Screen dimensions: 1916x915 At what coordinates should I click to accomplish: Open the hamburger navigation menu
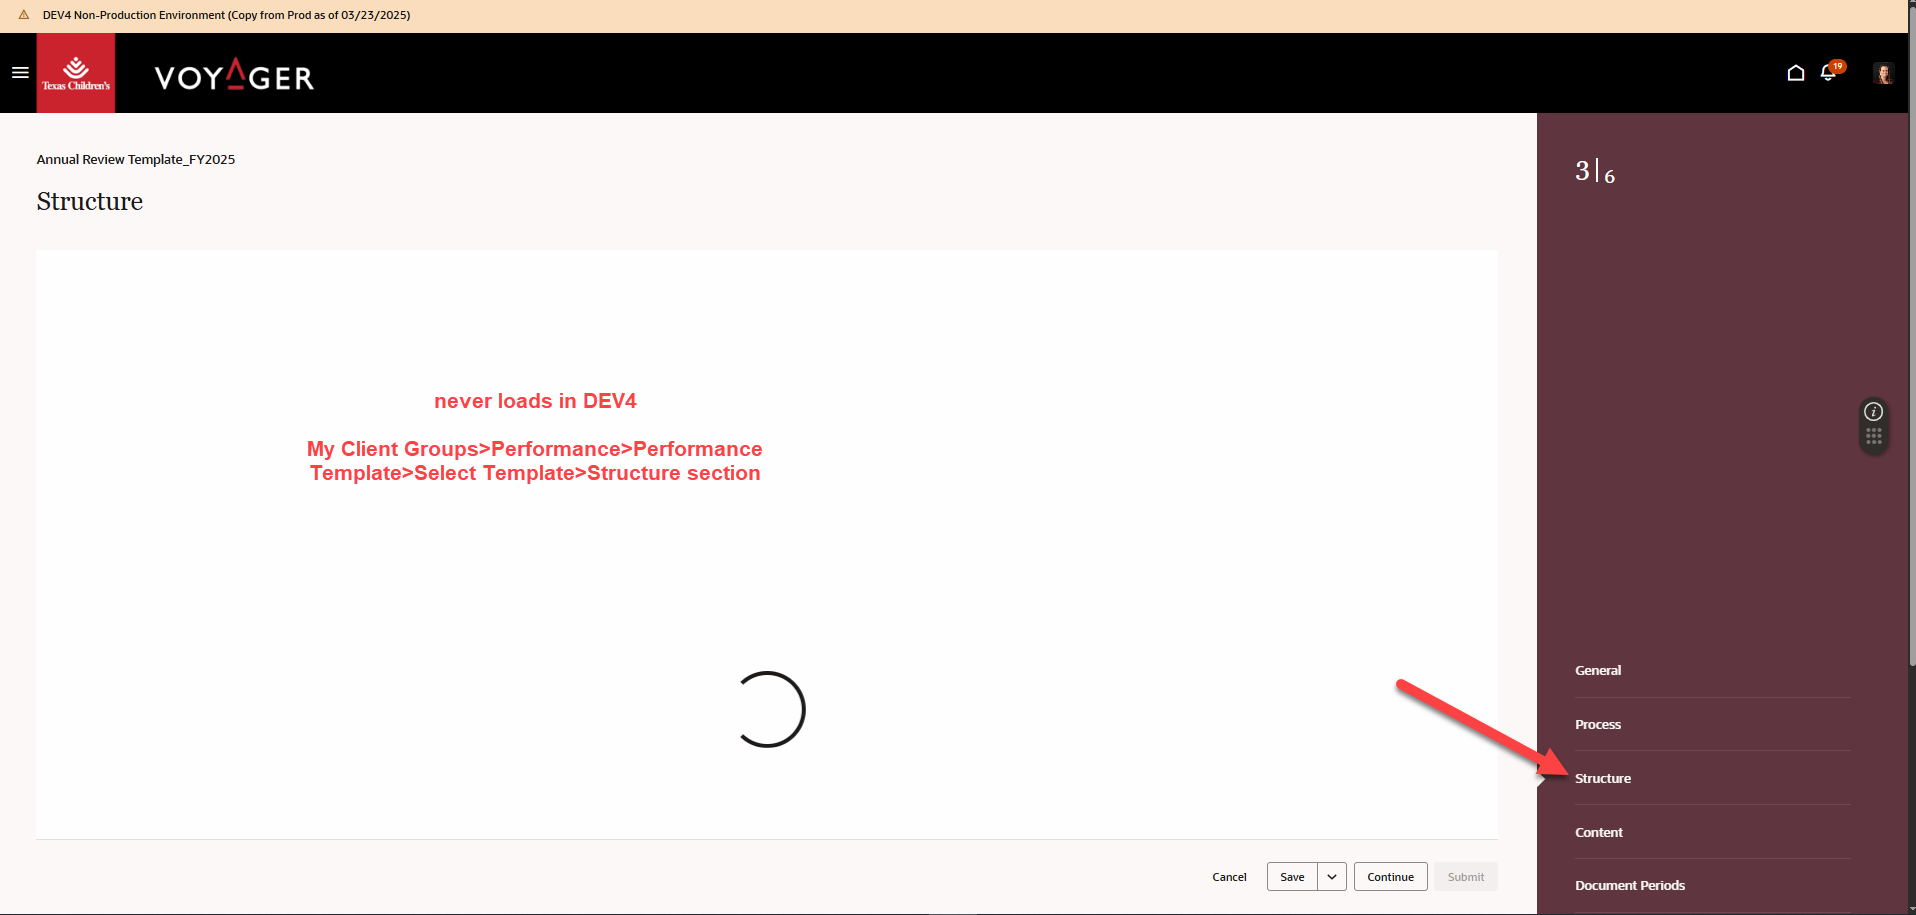point(20,72)
